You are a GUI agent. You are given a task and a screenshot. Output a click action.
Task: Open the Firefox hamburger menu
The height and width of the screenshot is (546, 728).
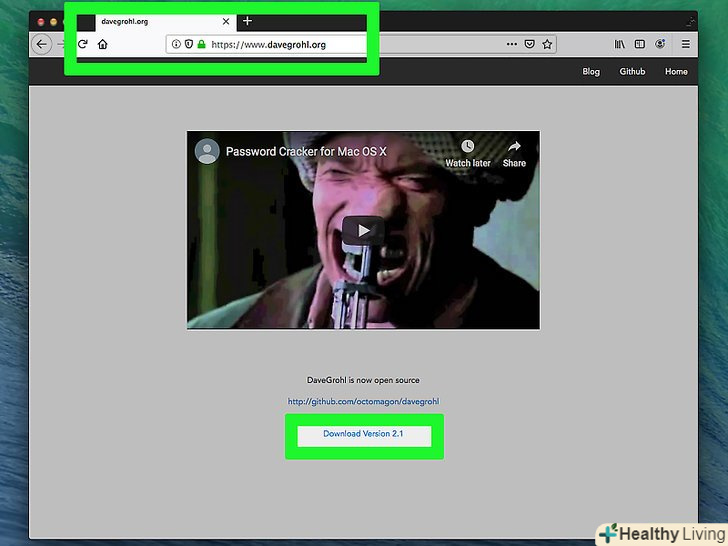pos(685,44)
